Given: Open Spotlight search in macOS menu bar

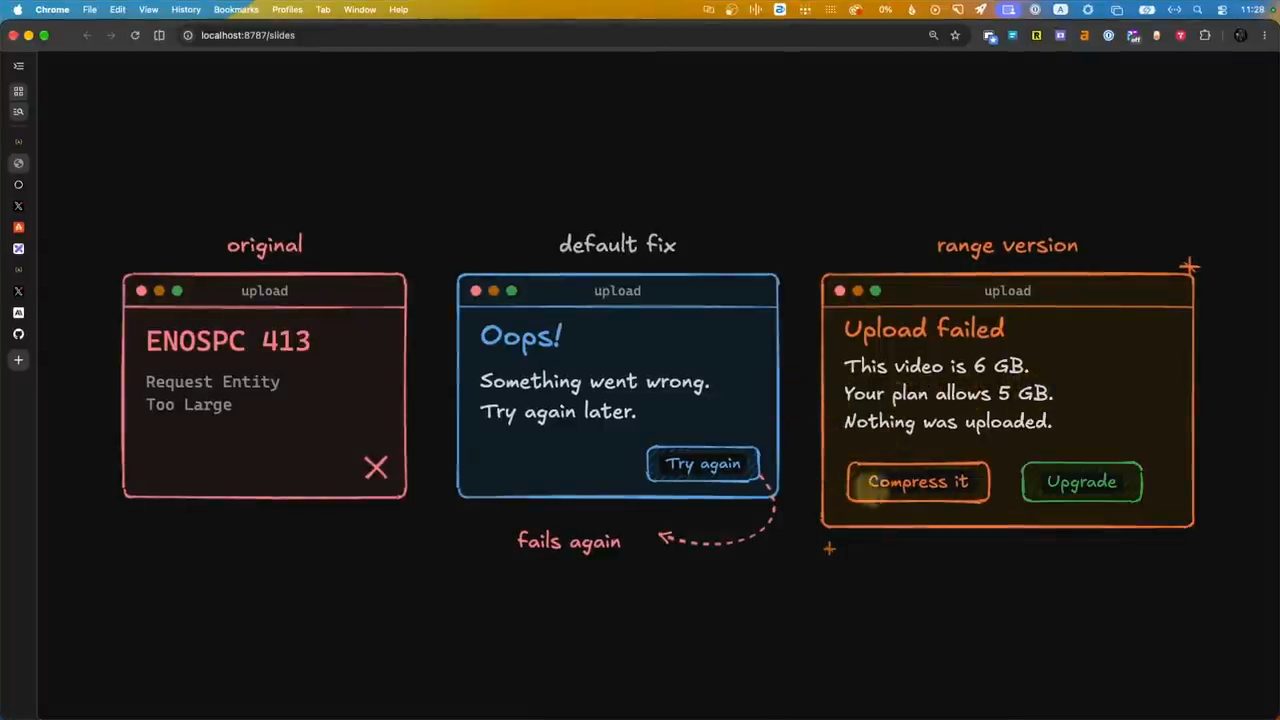Looking at the screenshot, I should 1198,9.
